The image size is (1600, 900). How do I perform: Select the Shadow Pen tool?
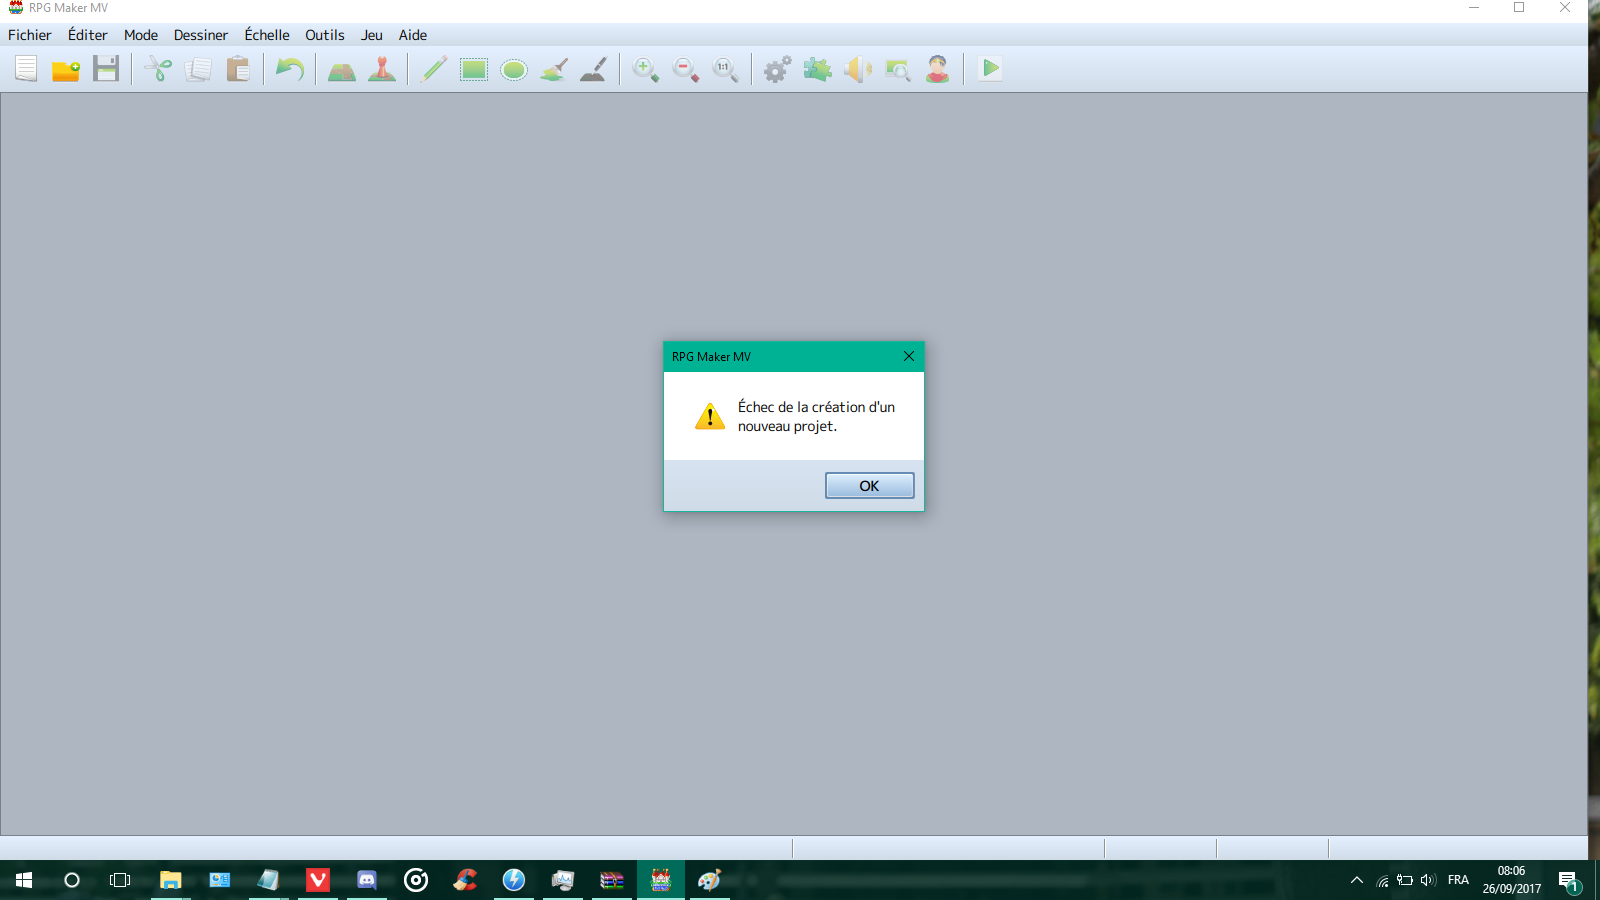coord(594,69)
